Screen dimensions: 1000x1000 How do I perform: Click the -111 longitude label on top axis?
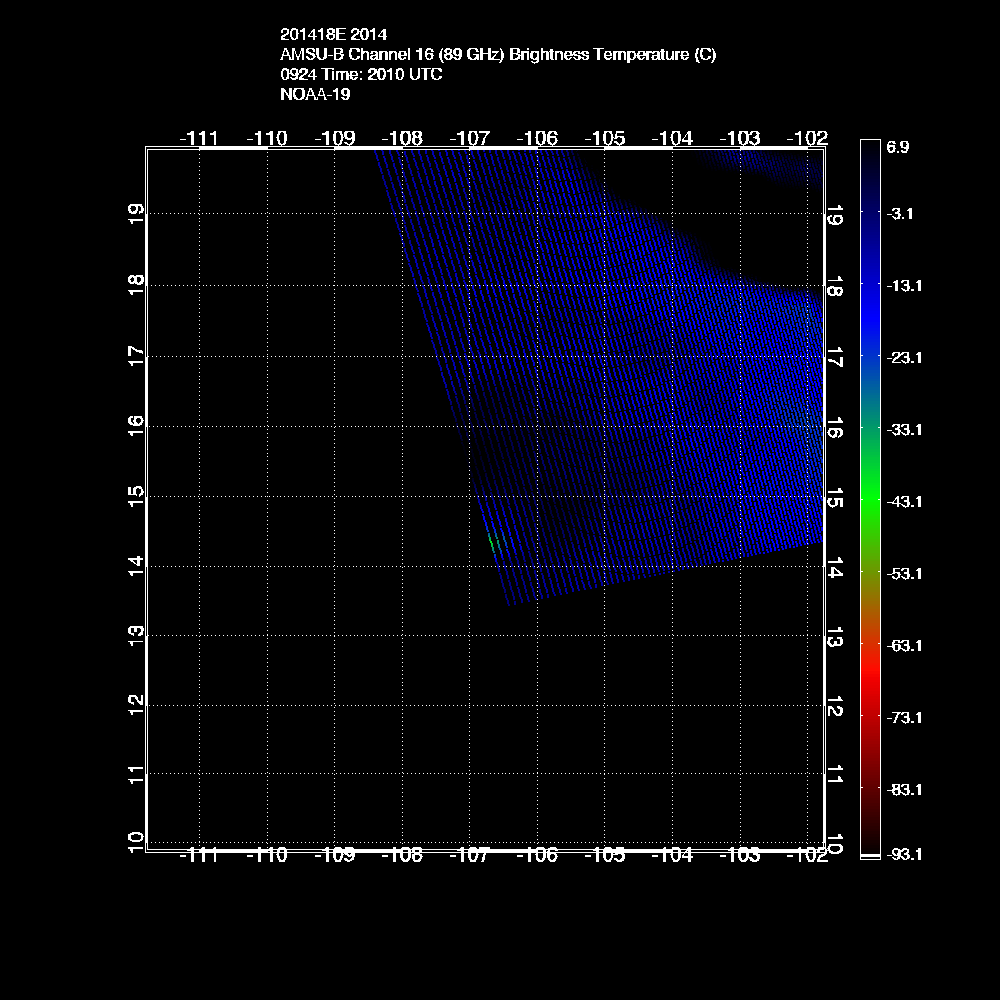(x=200, y=137)
